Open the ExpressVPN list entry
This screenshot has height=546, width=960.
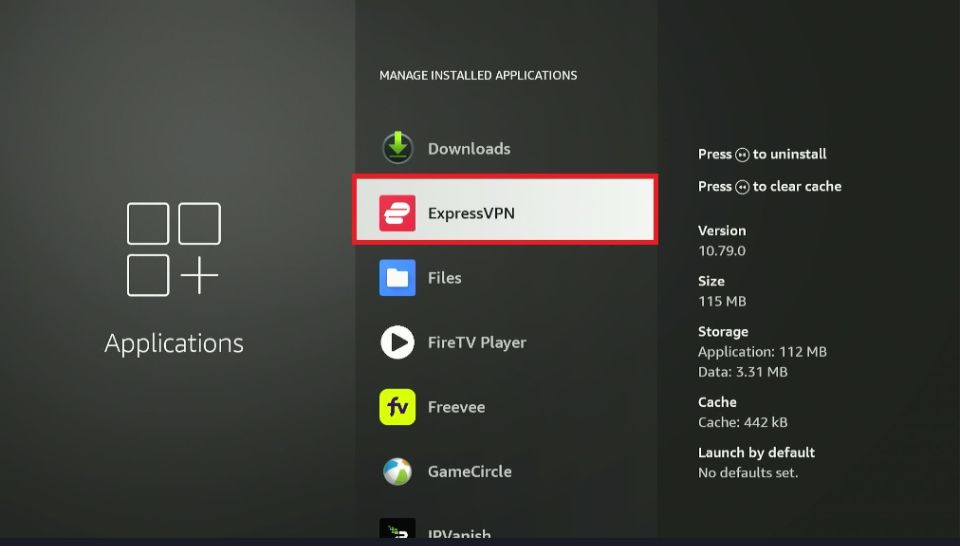[x=506, y=209]
